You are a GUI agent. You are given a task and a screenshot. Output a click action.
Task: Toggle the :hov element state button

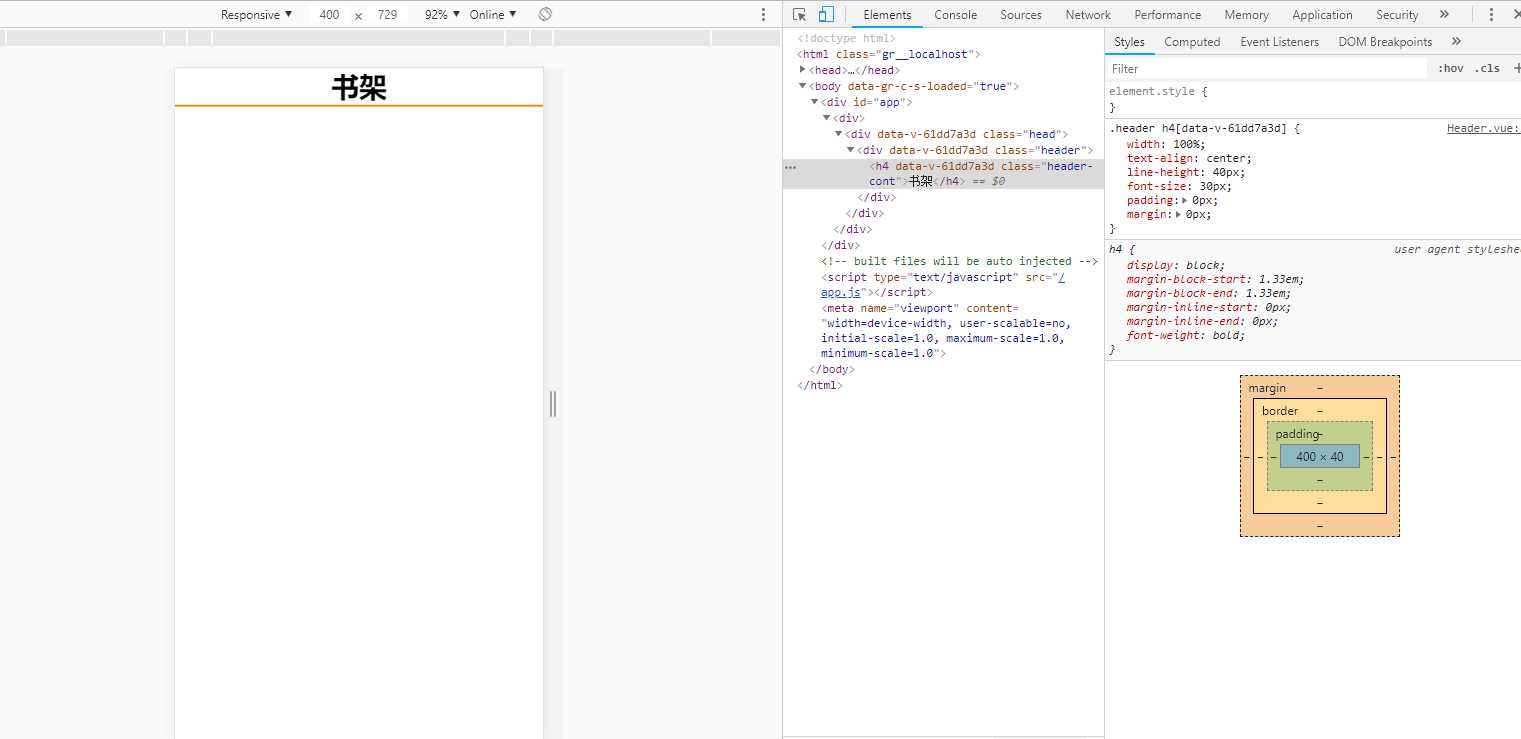(x=1451, y=68)
